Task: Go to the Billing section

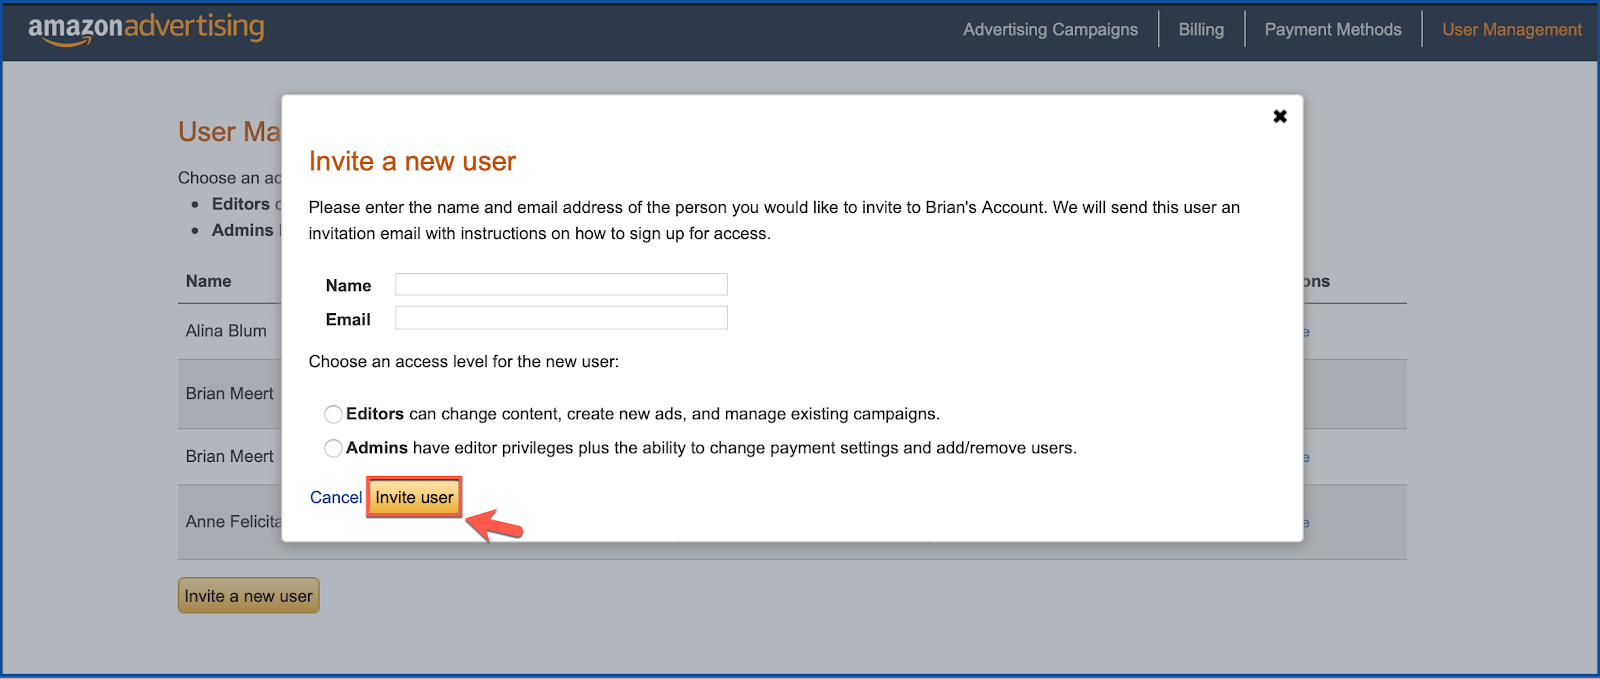Action: (x=1201, y=29)
